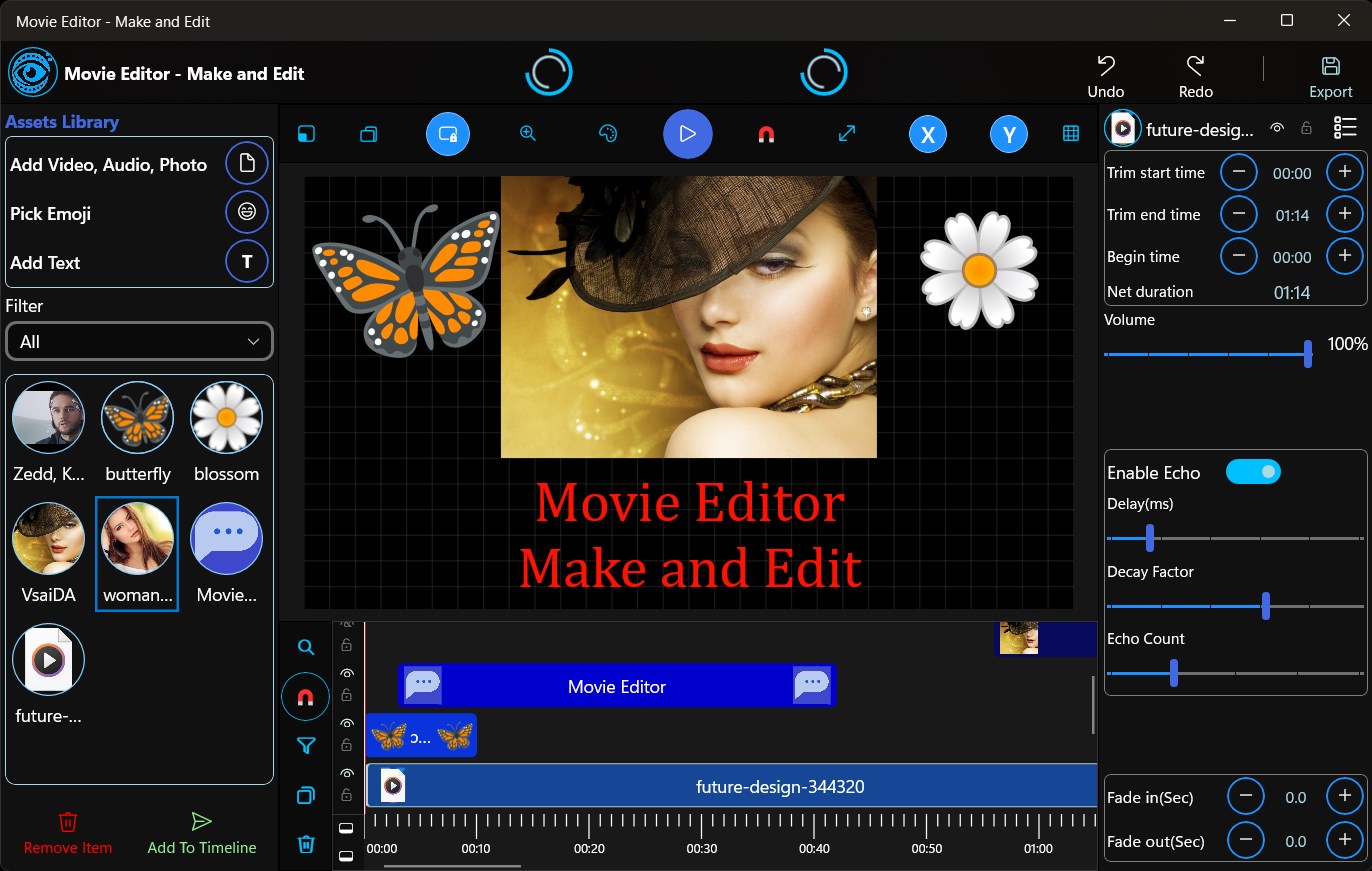Viewport: 1372px width, 871px height.
Task: Increase Trim end time with plus stepper
Action: 1345,214
